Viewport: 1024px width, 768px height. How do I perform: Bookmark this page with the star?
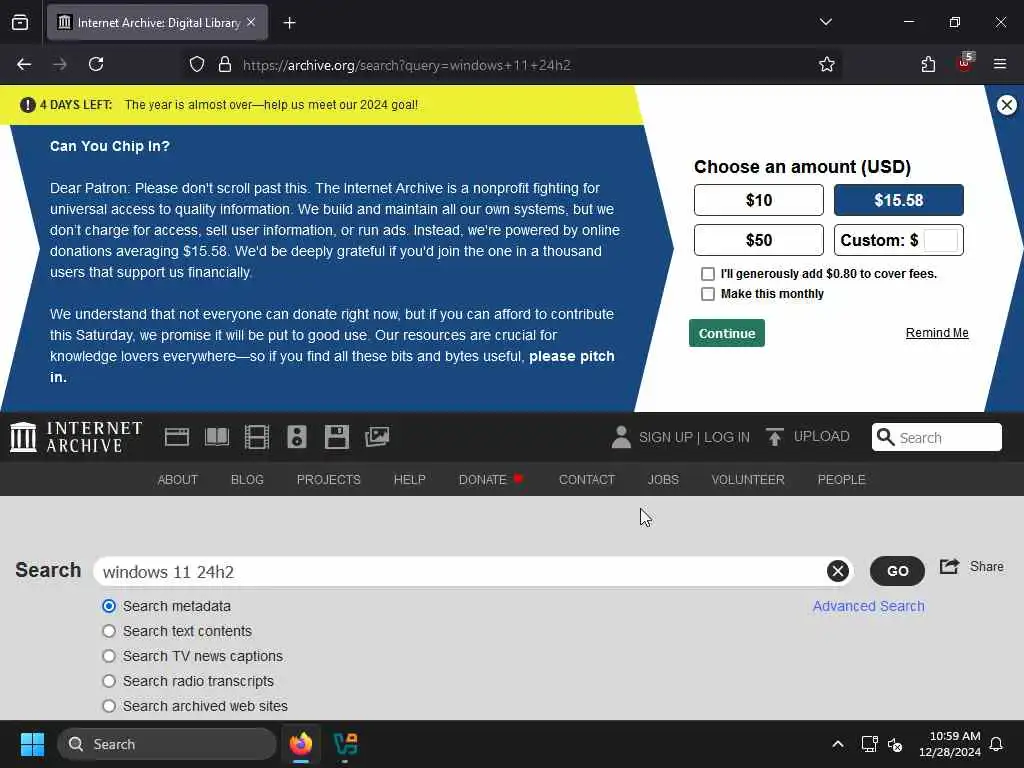coord(827,64)
